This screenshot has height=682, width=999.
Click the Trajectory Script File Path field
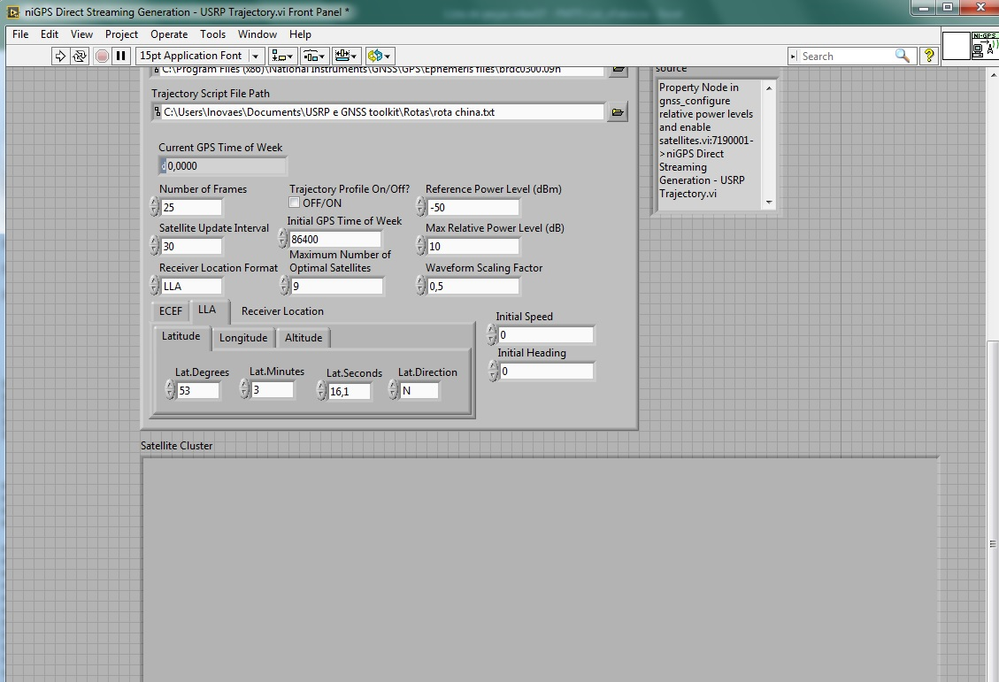click(378, 112)
